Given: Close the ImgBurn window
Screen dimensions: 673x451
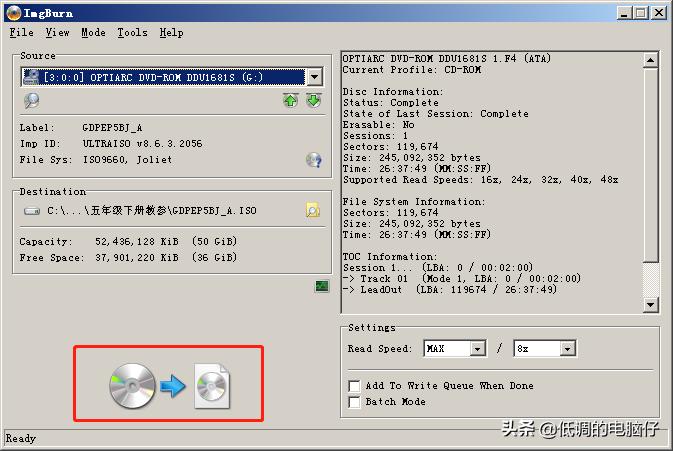Looking at the screenshot, I should pos(659,13).
